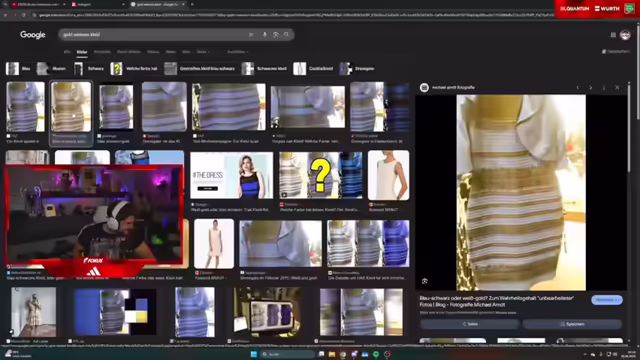The height and width of the screenshot is (360, 640).
Task: Click the Speichern button in preview
Action: [572, 324]
